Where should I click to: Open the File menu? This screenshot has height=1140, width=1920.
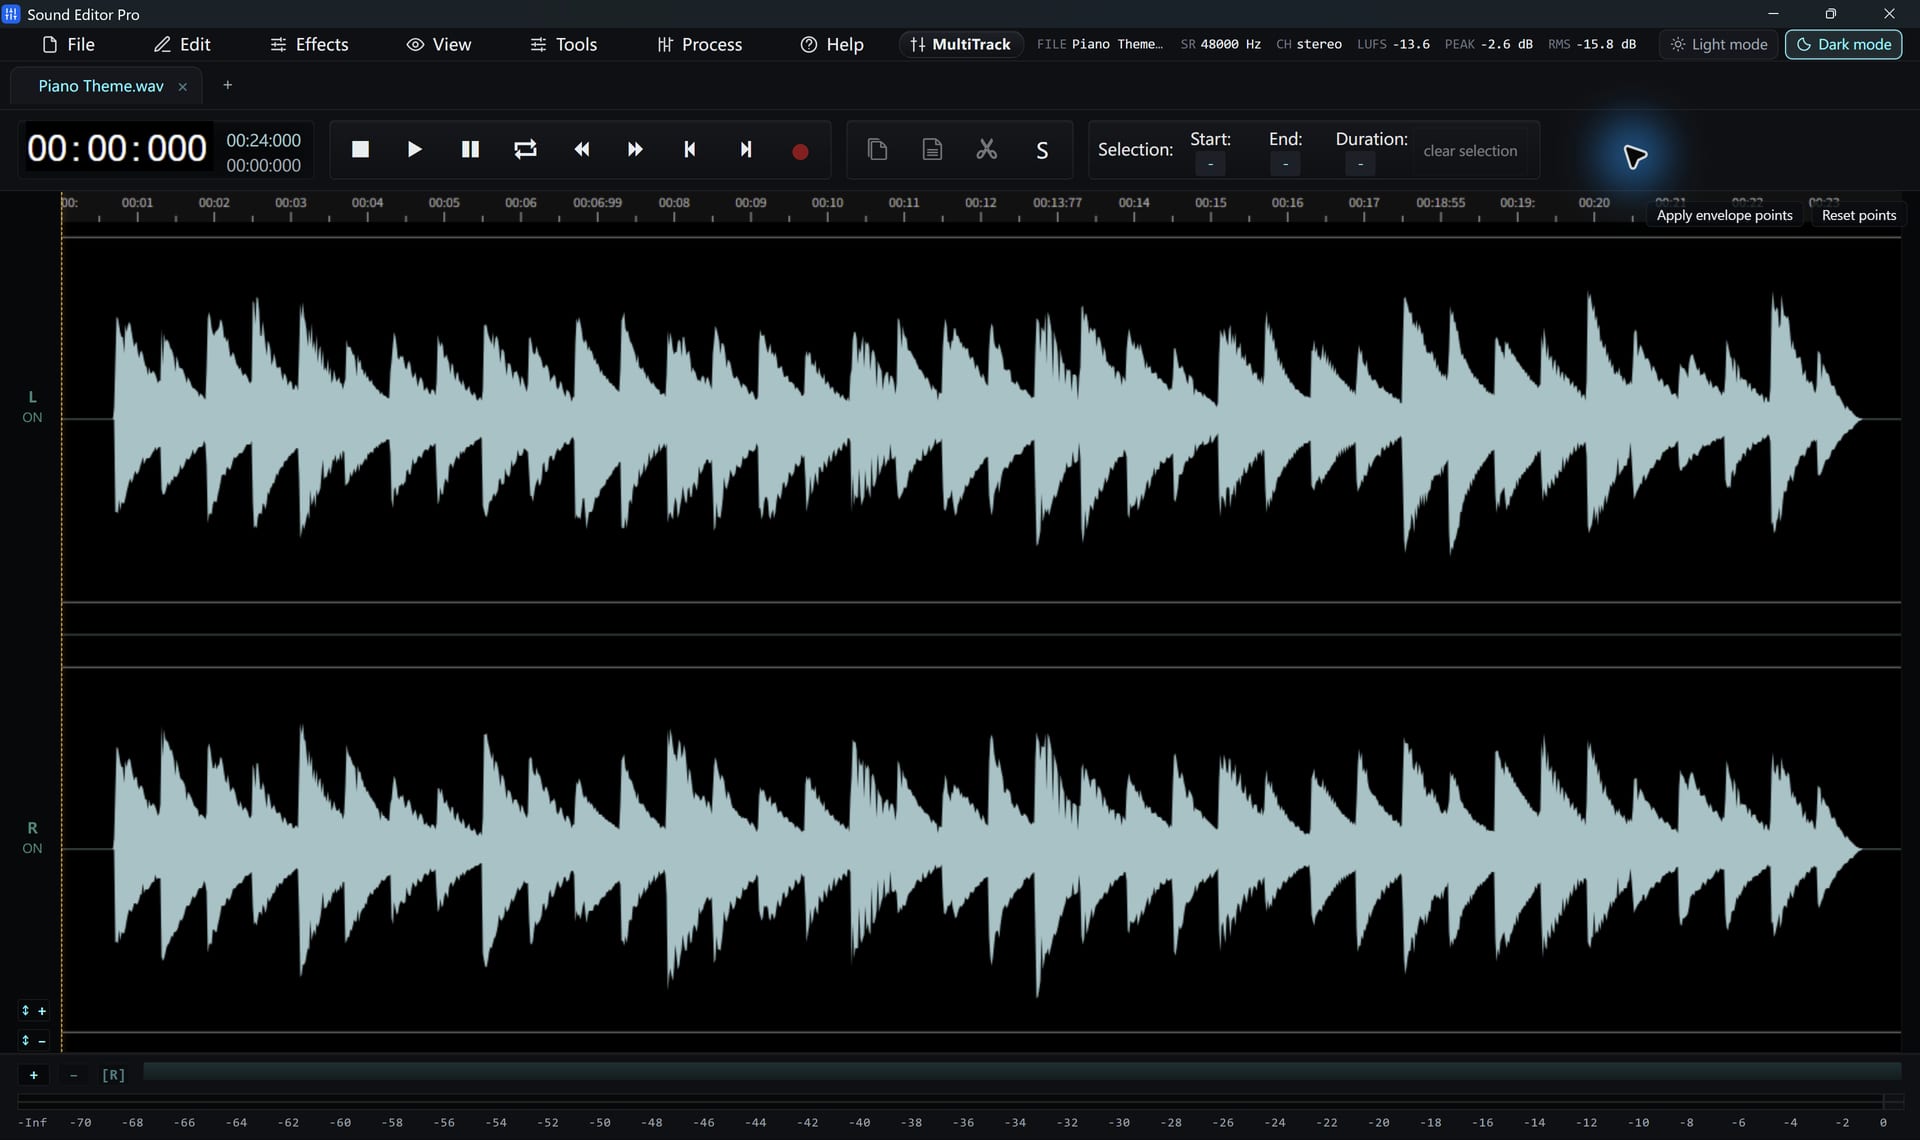point(68,44)
